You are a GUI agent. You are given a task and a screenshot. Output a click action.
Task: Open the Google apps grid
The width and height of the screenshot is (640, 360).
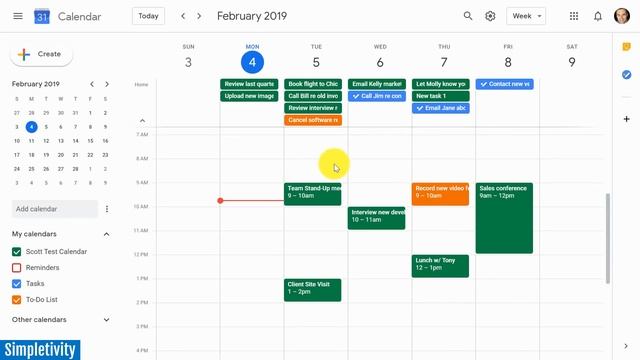tap(574, 16)
